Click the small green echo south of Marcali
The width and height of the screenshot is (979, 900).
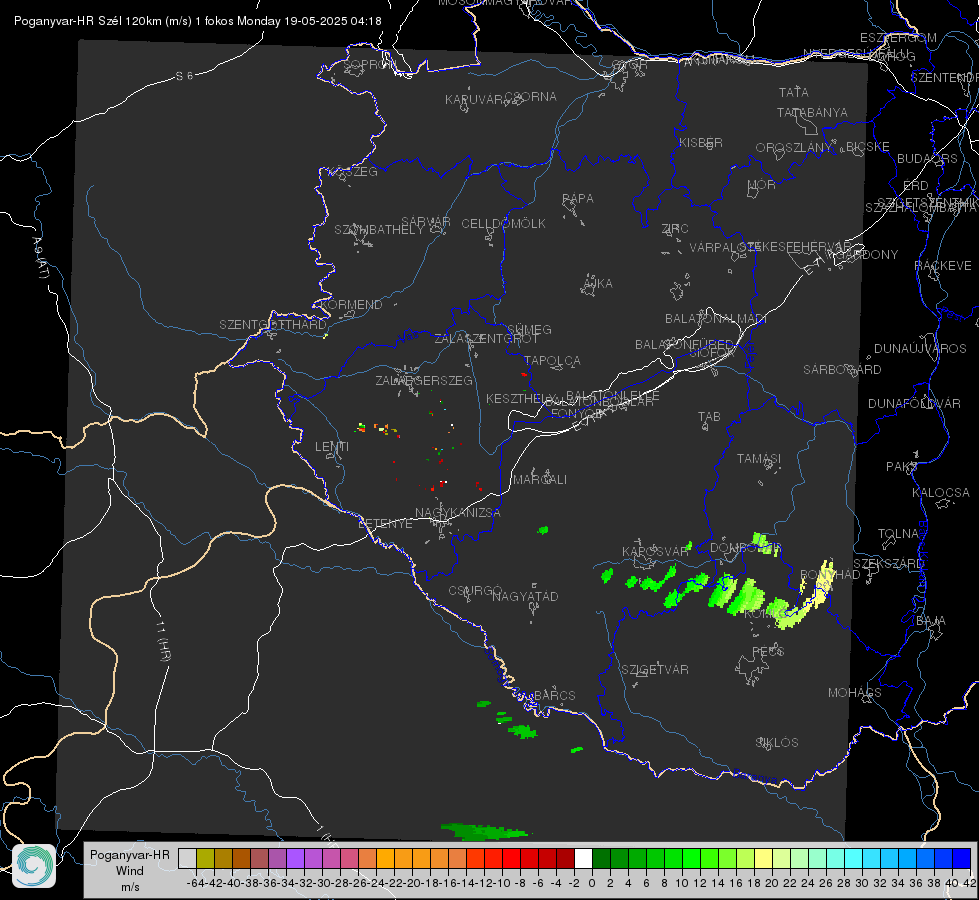543,530
